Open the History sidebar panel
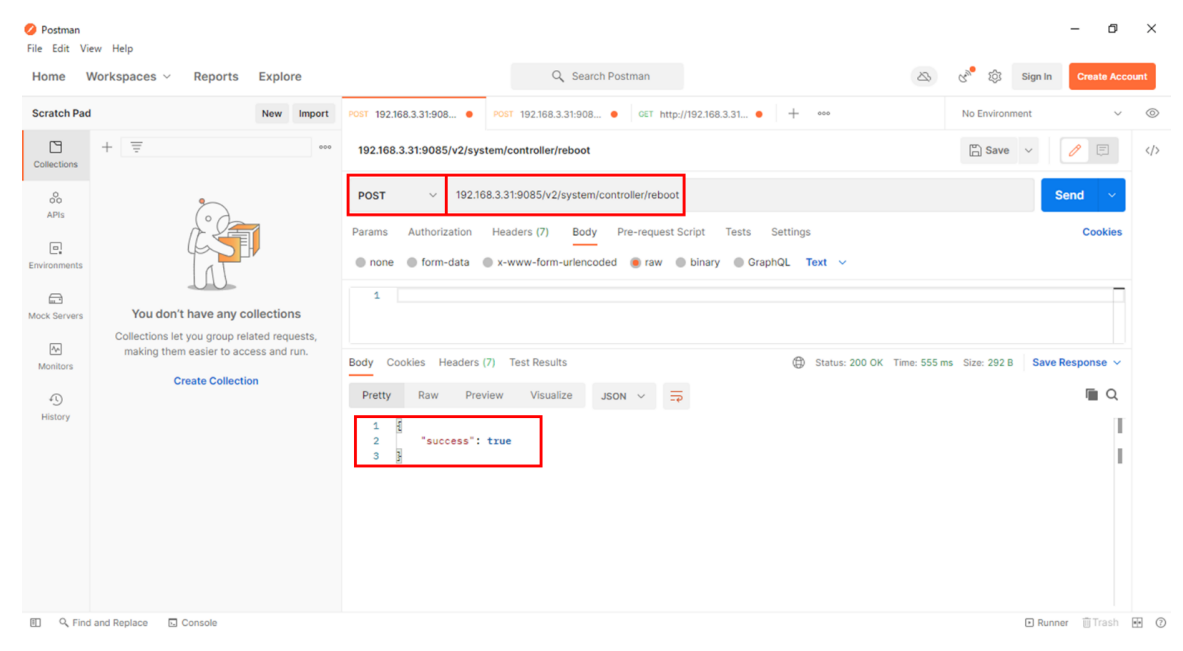Image resolution: width=1183 pixels, height=651 pixels. (x=55, y=406)
